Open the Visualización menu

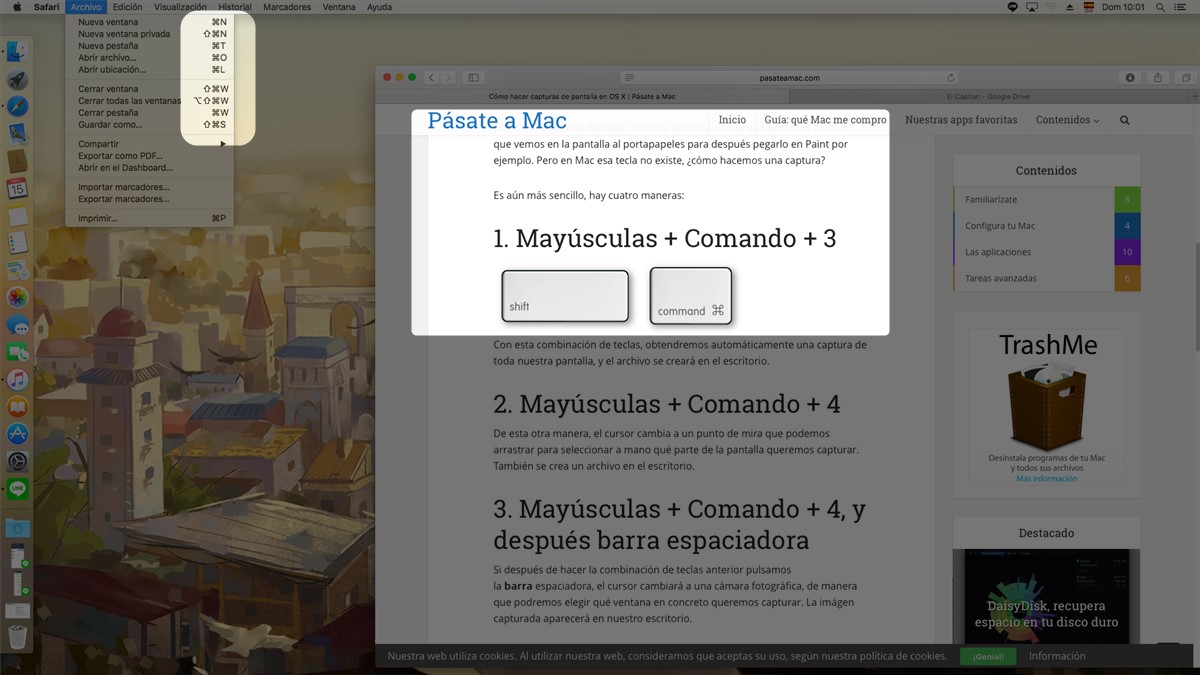180,7
